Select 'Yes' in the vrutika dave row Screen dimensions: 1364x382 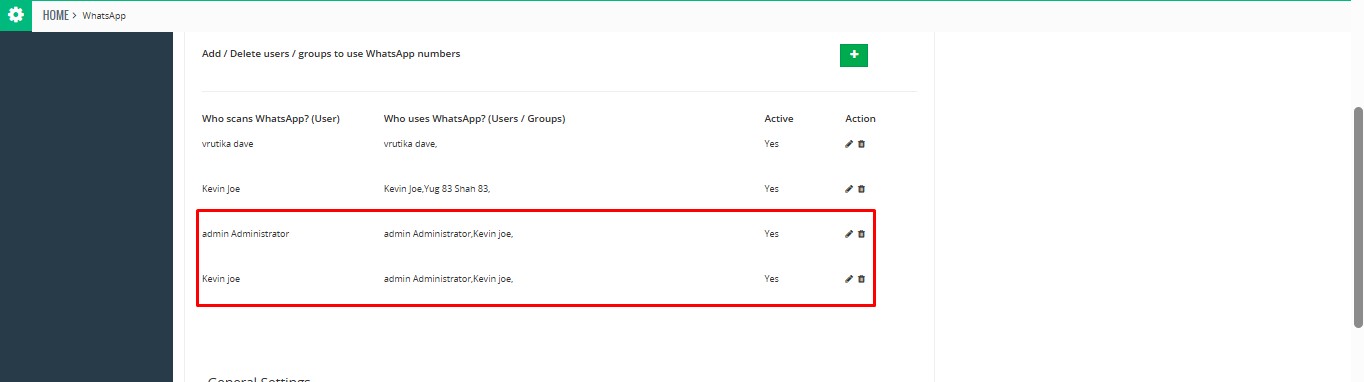[x=772, y=144]
